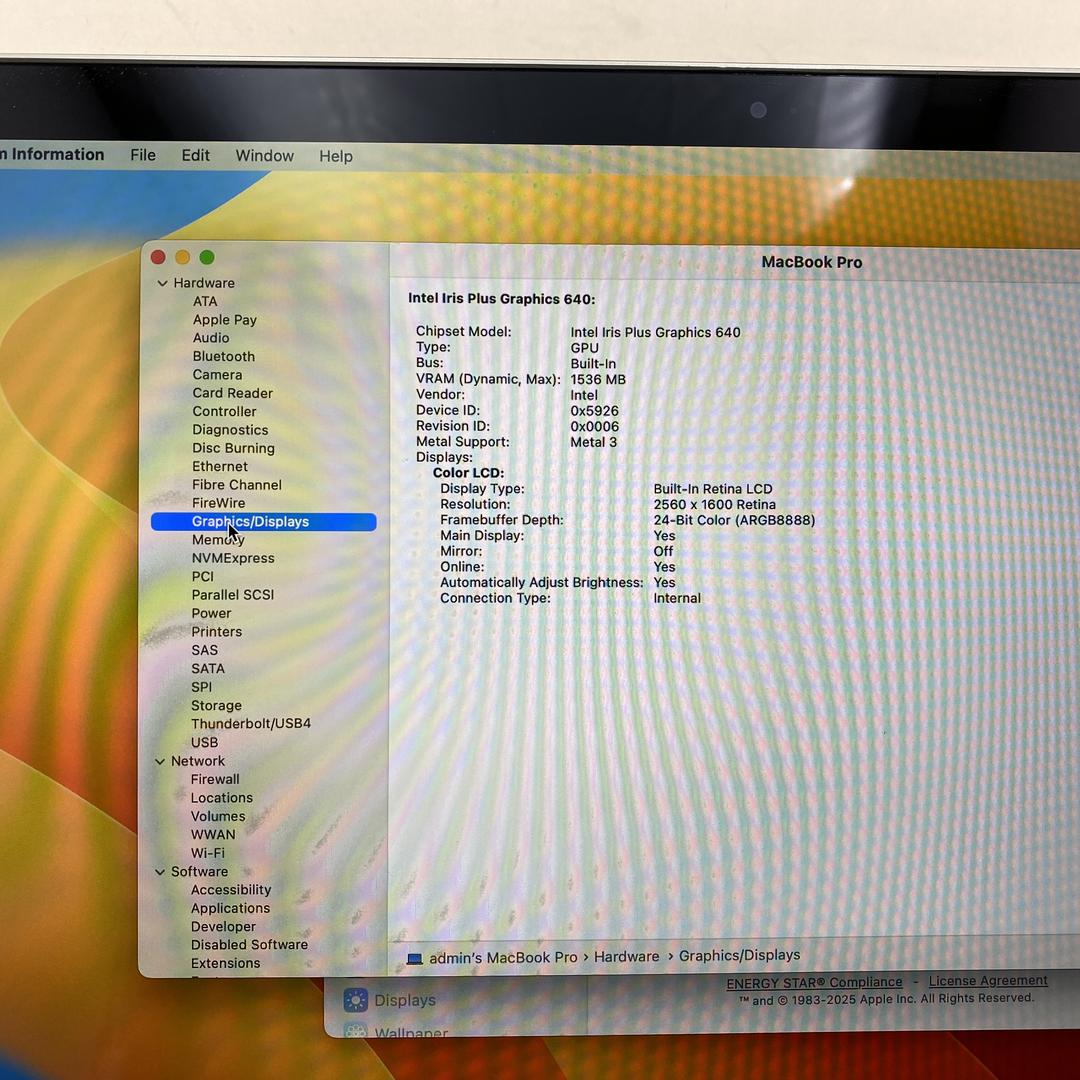The image size is (1080, 1080).
Task: Click the 'Intel Iris Plus Graphics 640:' heading
Action: pyautogui.click(x=501, y=299)
